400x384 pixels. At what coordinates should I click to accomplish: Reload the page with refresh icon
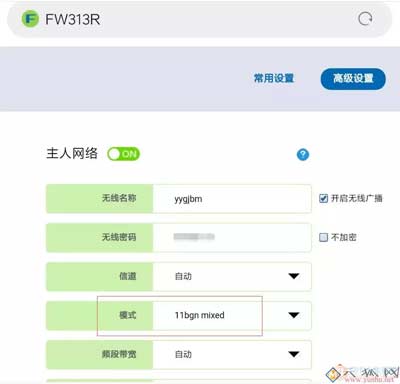365,19
